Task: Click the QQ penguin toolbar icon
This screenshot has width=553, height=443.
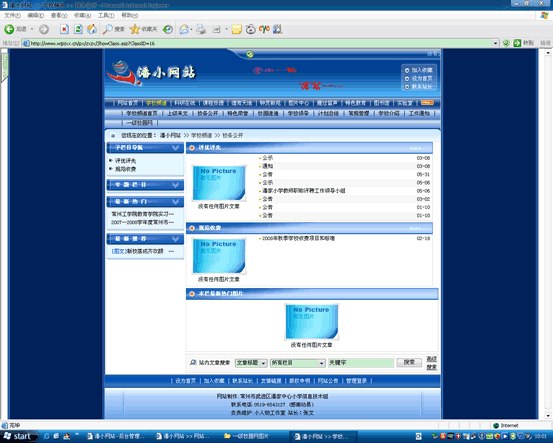Action: [250, 29]
